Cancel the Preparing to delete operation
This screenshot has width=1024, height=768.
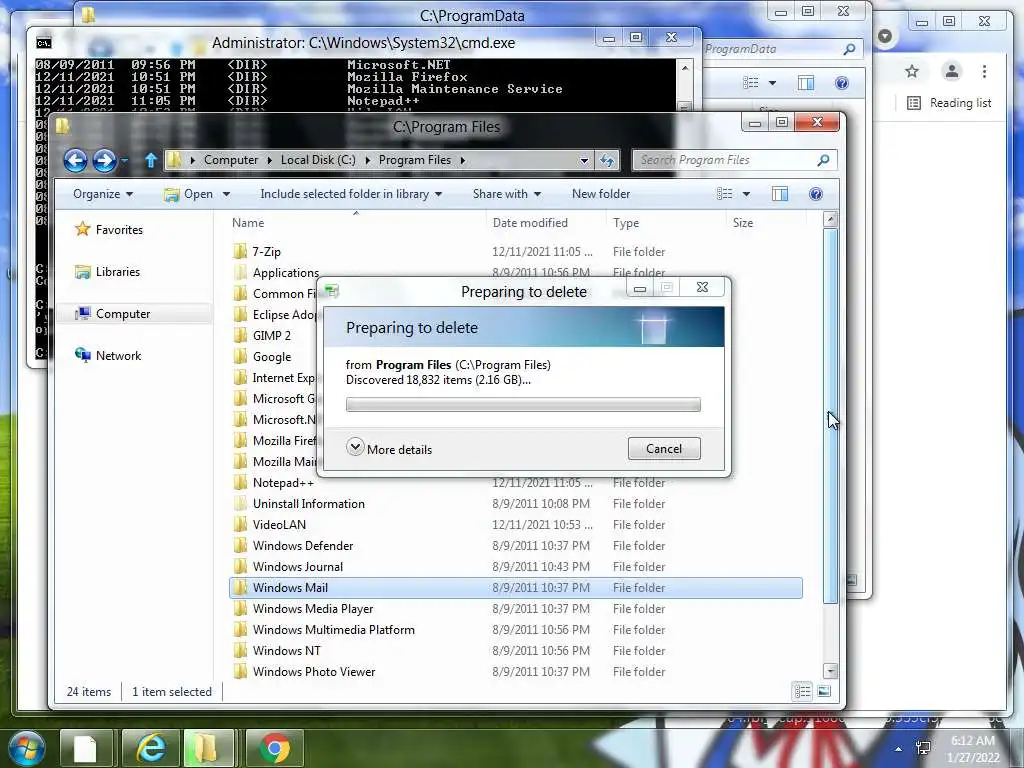click(x=664, y=449)
